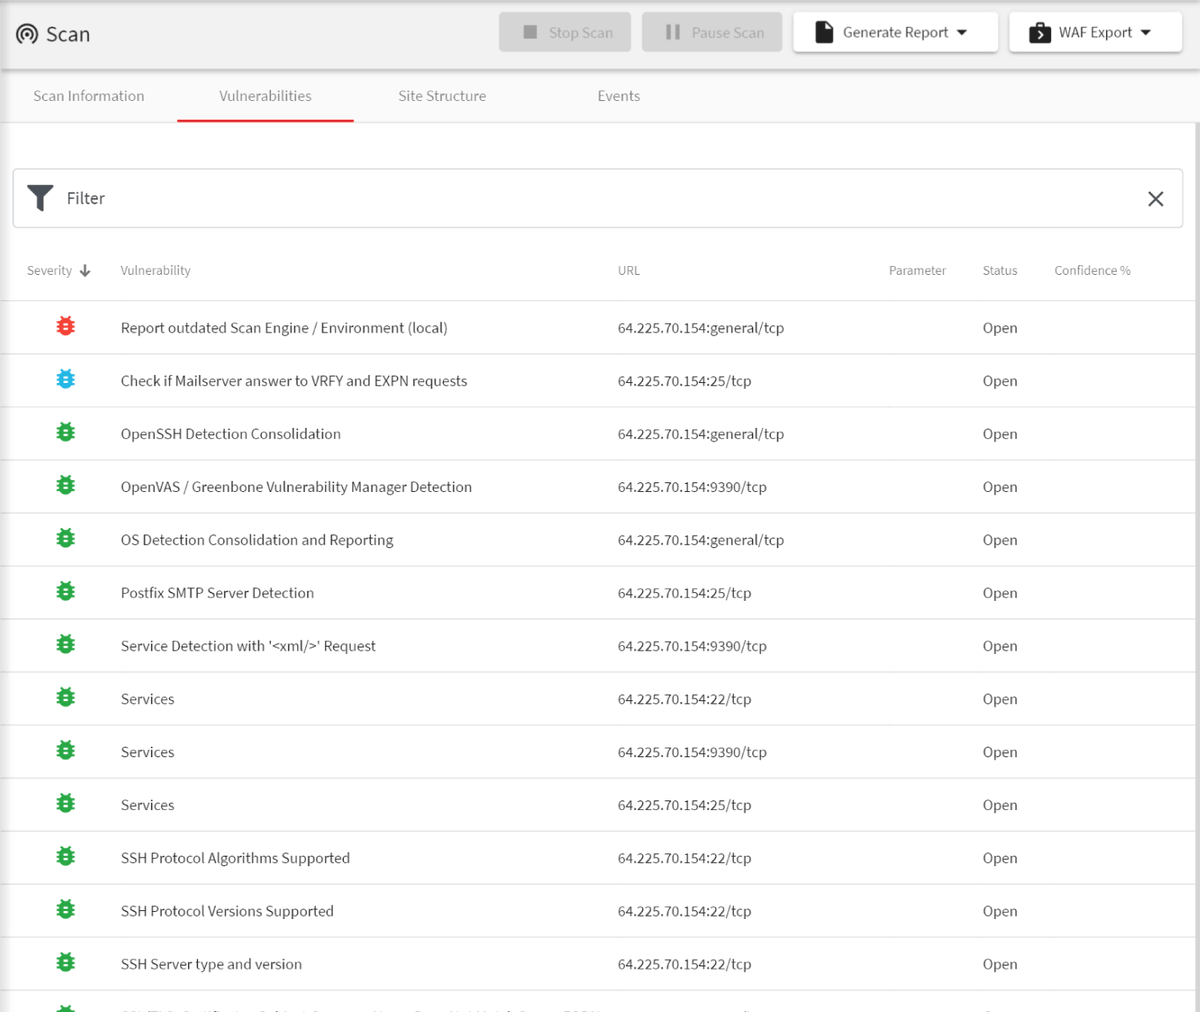This screenshot has height=1012, width=1200.
Task: Click the blue info severity bug for VRFY check
Action: tap(66, 379)
